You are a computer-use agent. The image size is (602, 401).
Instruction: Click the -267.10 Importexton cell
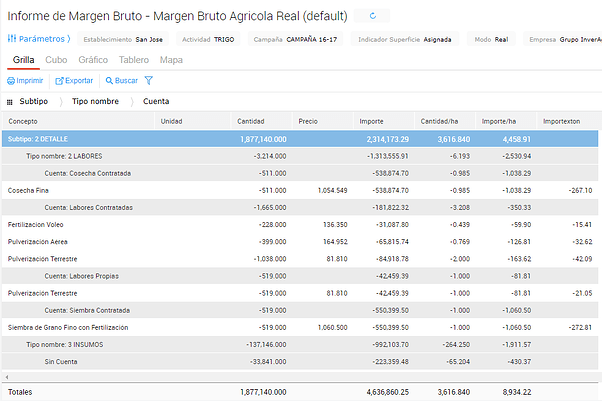(580, 190)
